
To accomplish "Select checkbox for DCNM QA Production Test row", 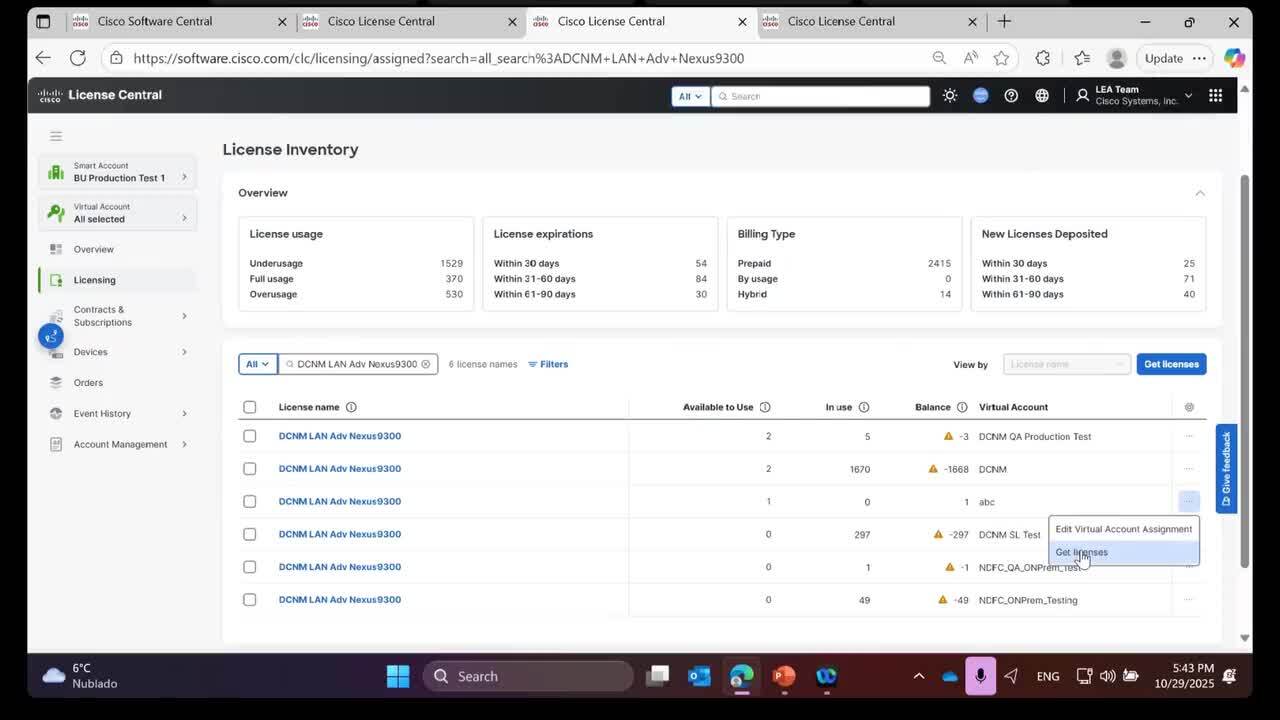I will point(250,436).
